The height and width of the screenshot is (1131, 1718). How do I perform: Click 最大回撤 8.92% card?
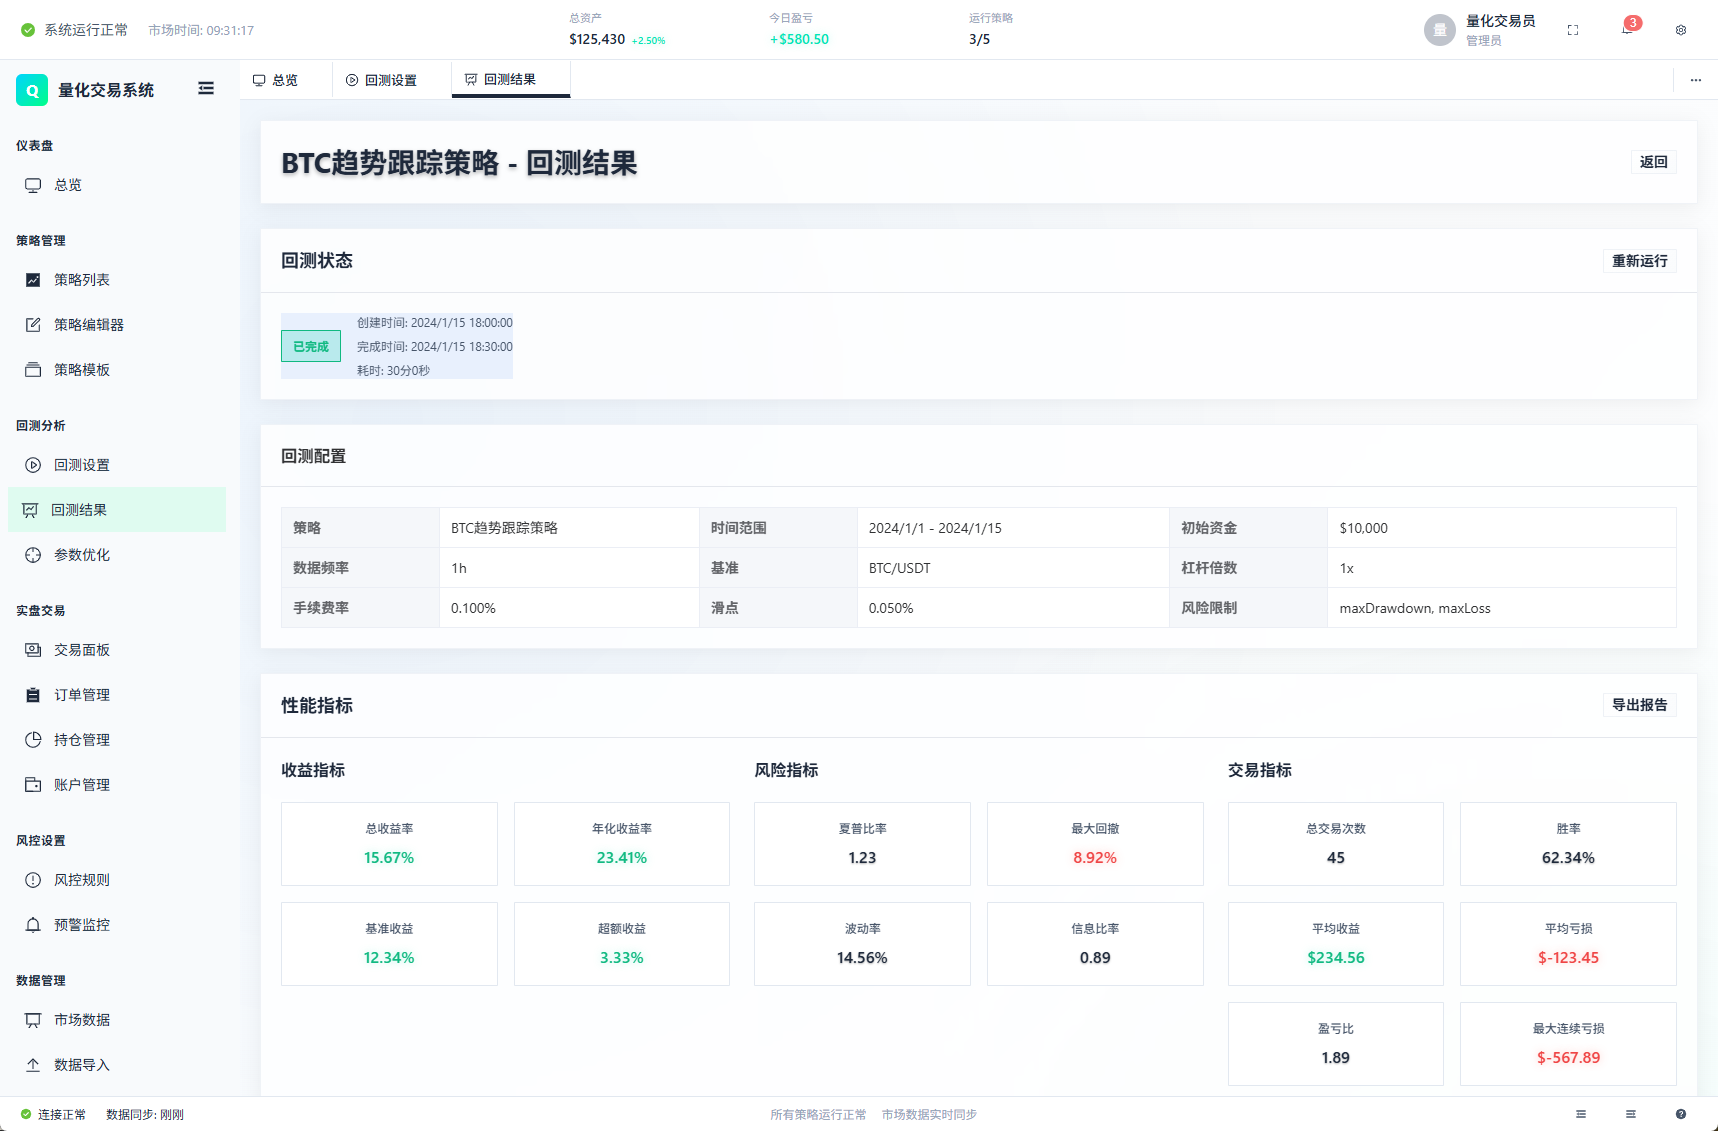coord(1095,844)
